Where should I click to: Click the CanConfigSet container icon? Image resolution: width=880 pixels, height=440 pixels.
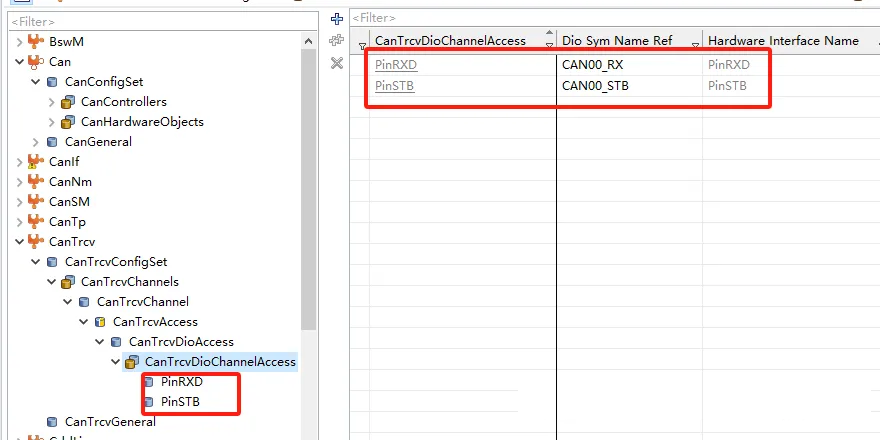pyautogui.click(x=52, y=82)
